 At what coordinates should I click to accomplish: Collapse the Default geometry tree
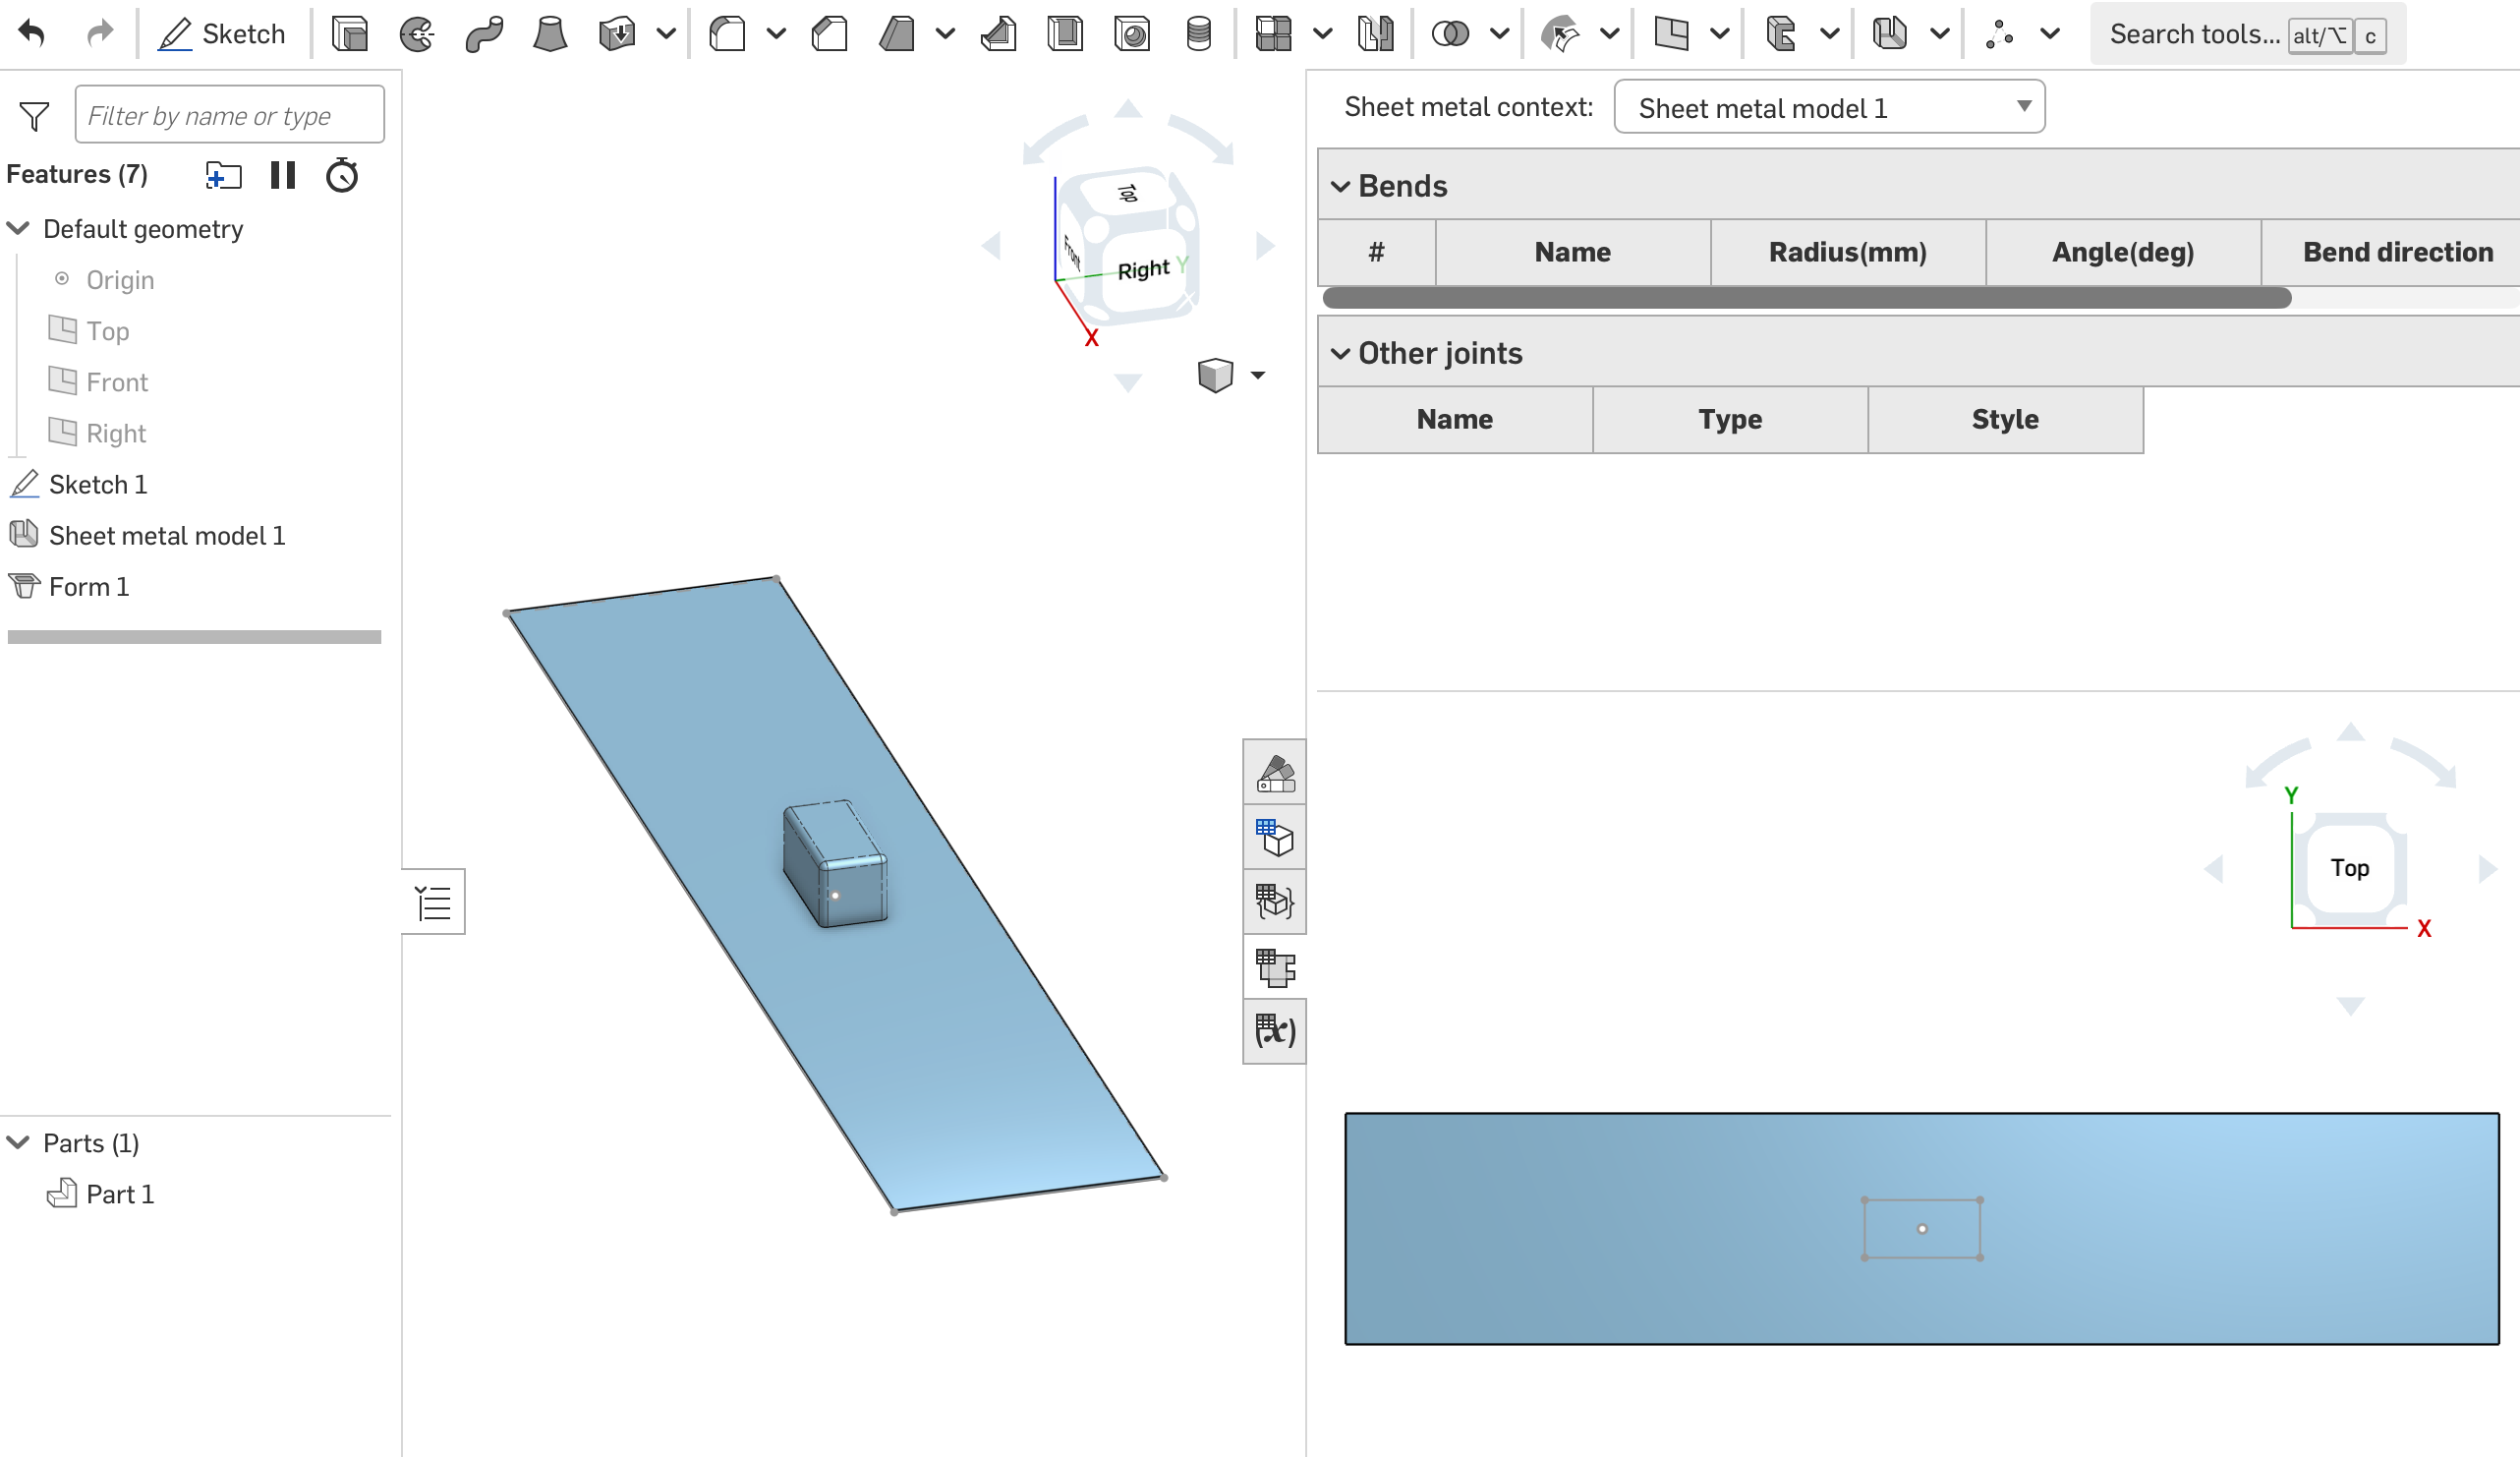click(19, 229)
